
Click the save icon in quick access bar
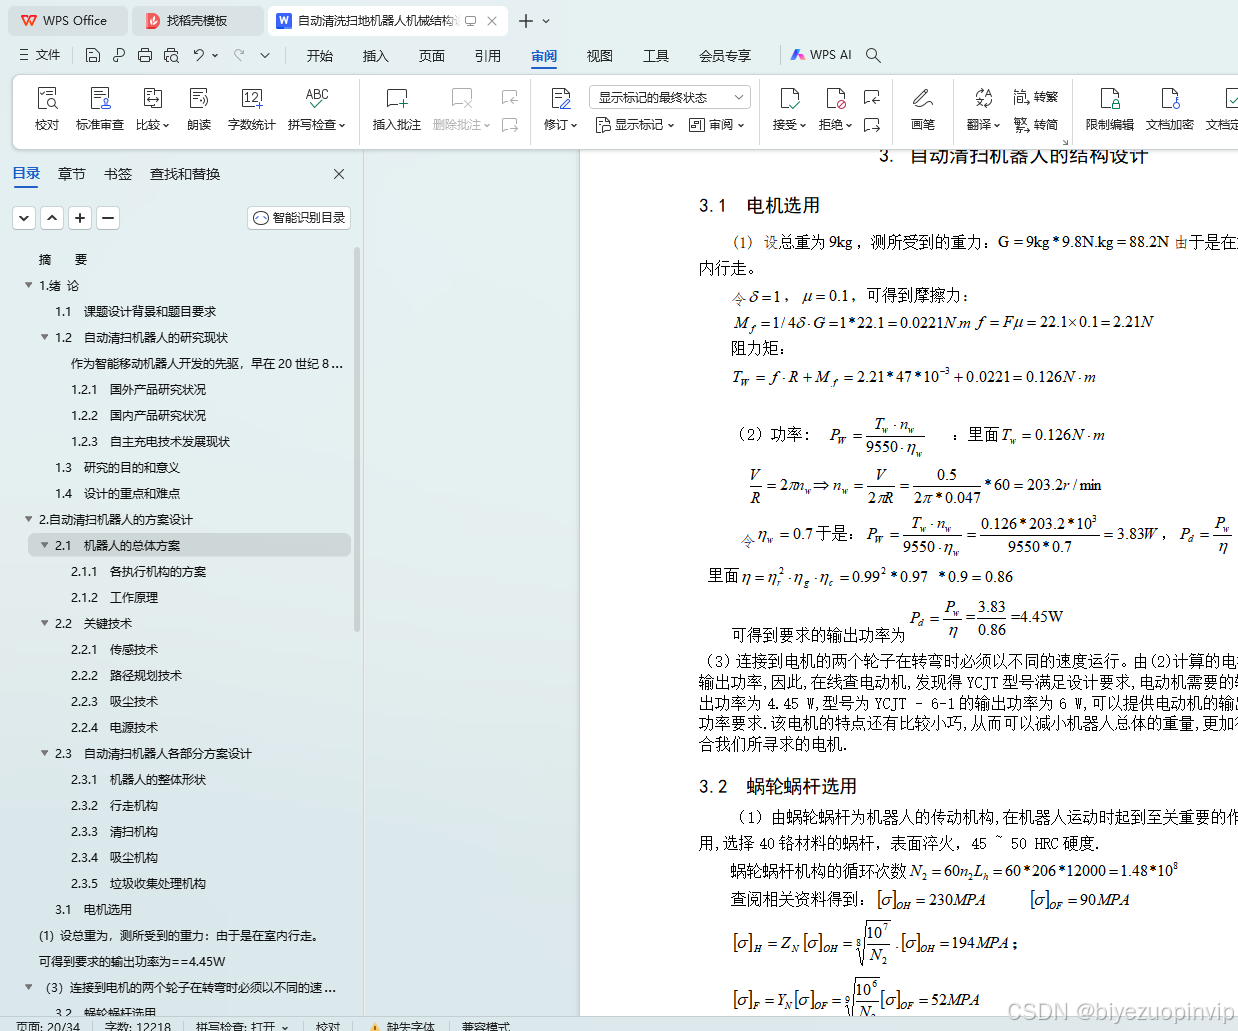93,55
